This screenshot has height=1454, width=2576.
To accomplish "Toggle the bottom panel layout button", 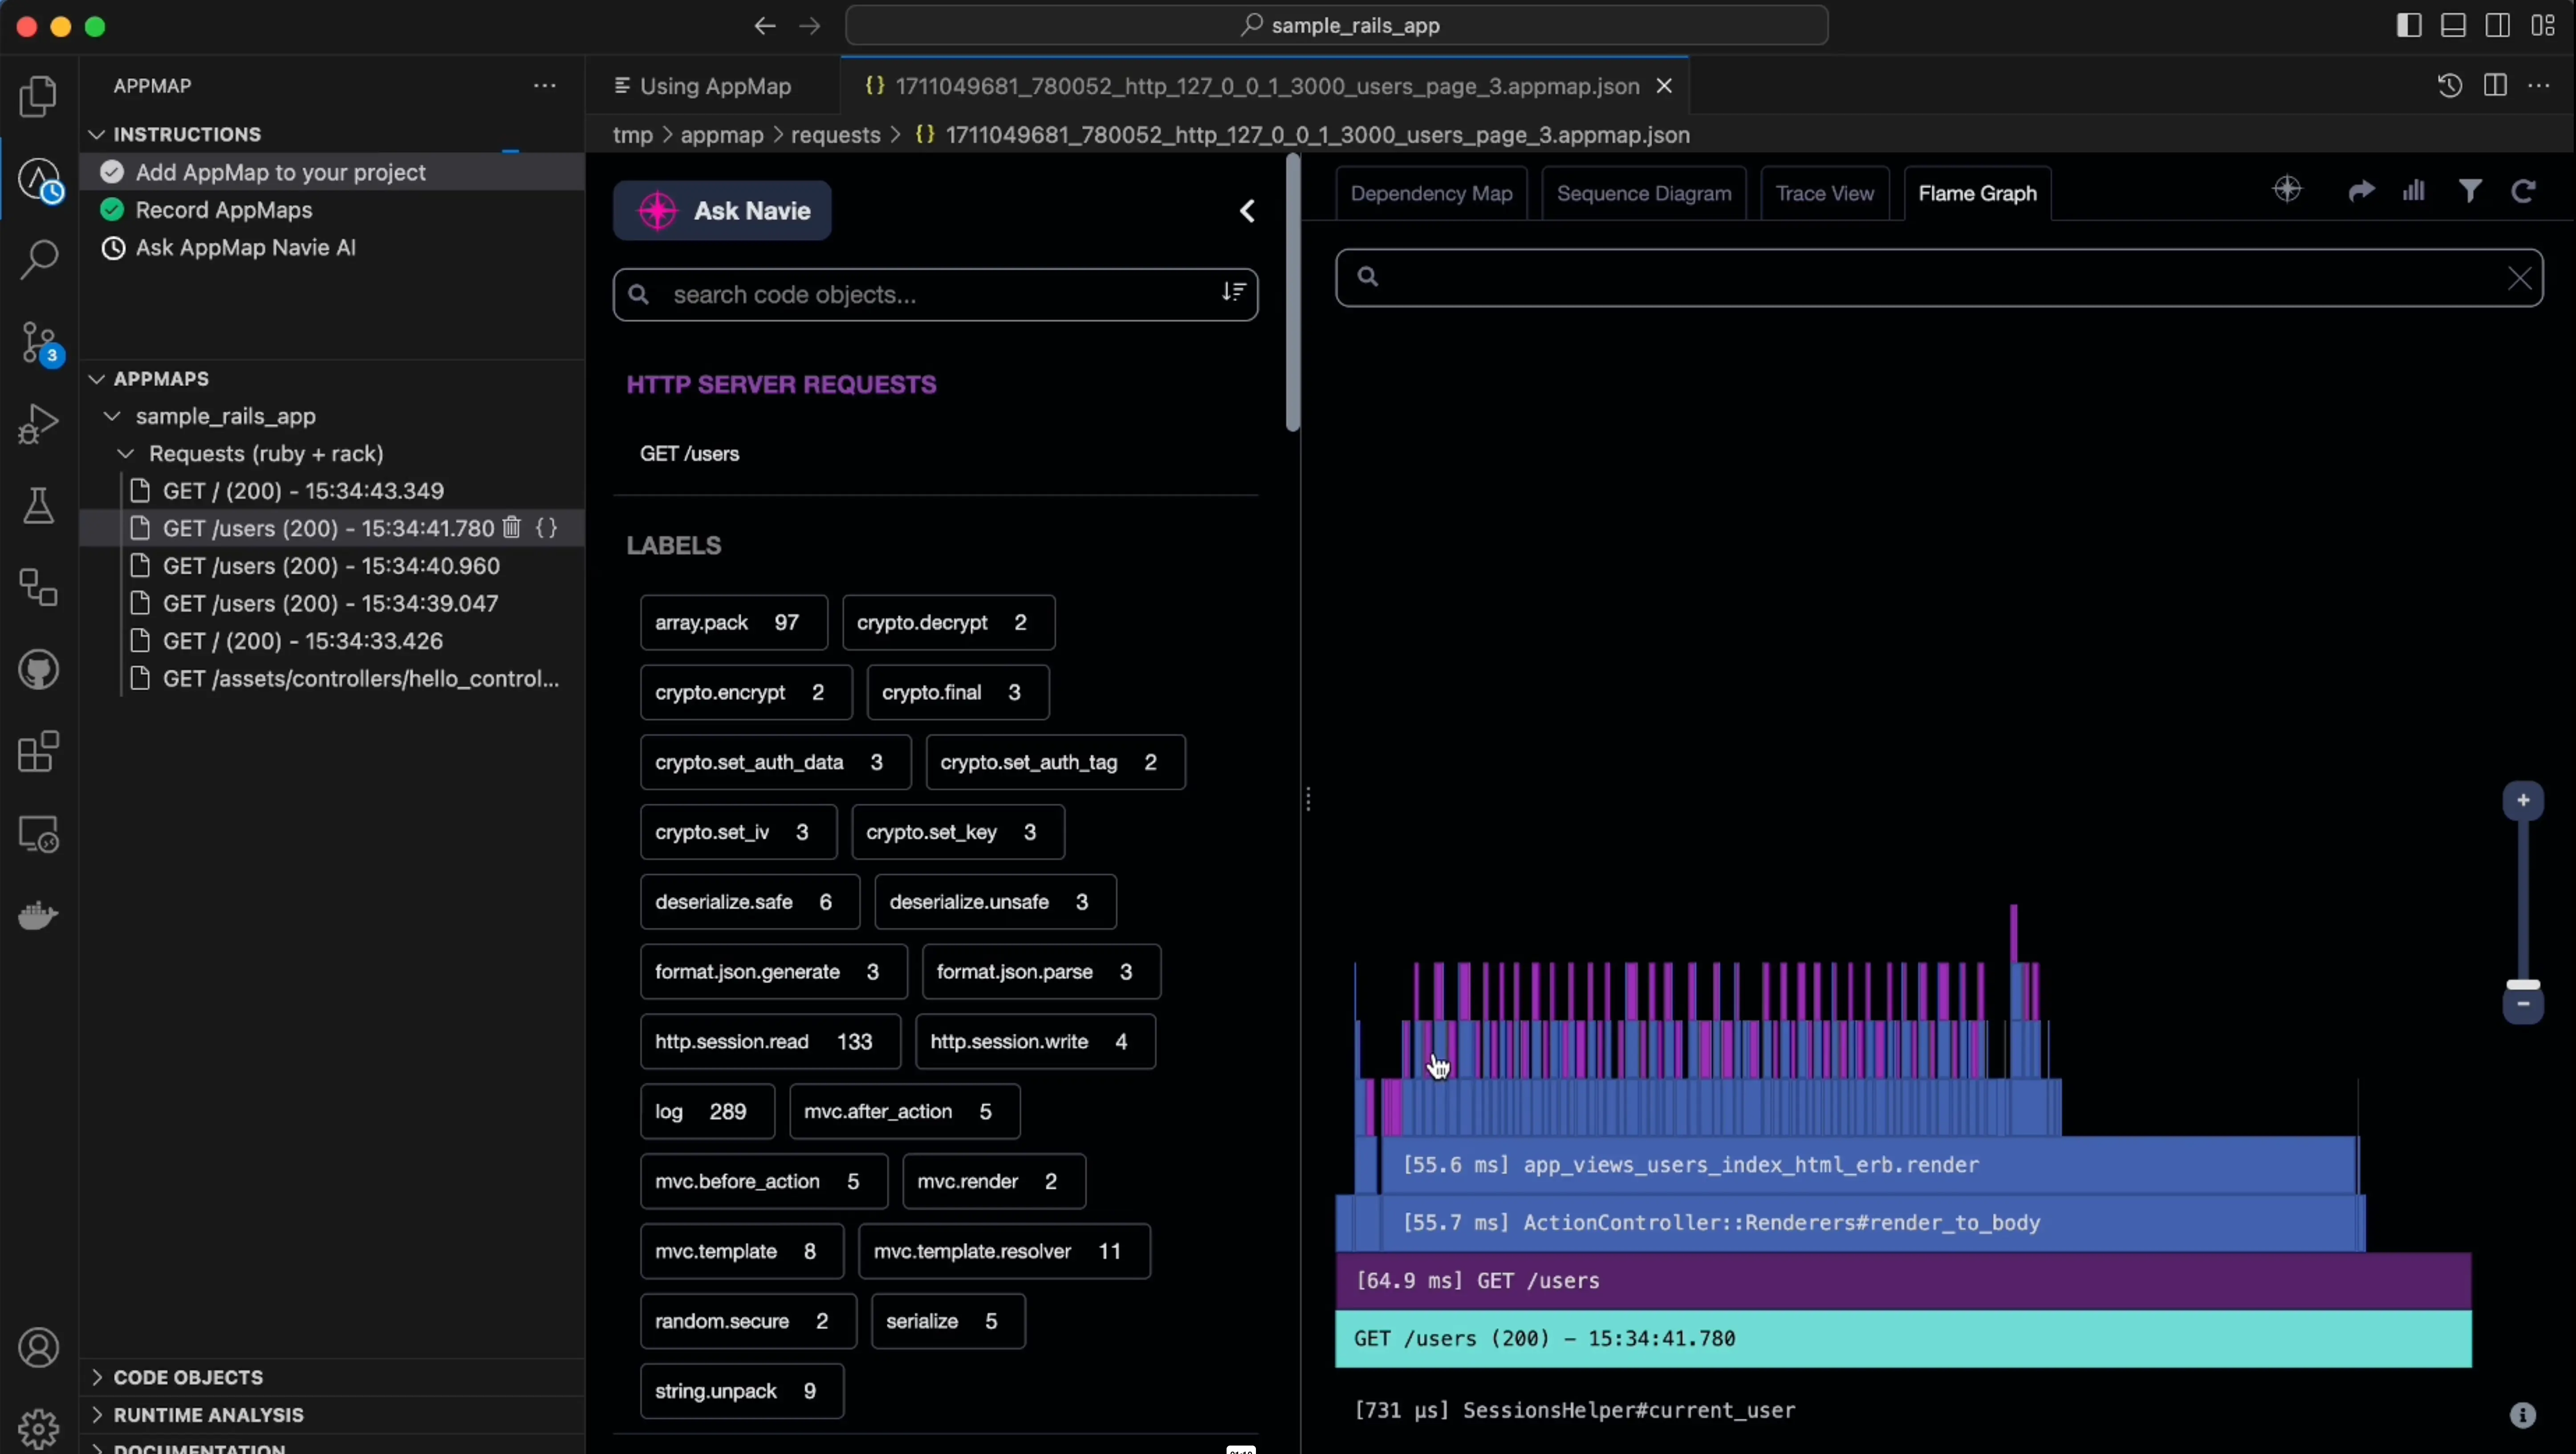I will (2453, 26).
